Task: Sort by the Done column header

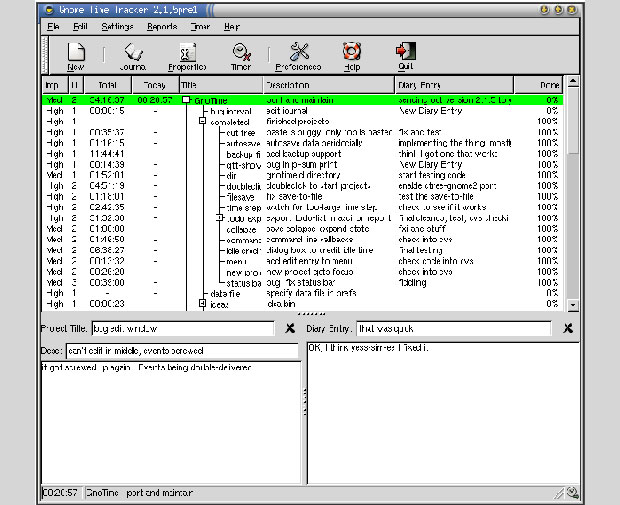Action: (x=538, y=85)
